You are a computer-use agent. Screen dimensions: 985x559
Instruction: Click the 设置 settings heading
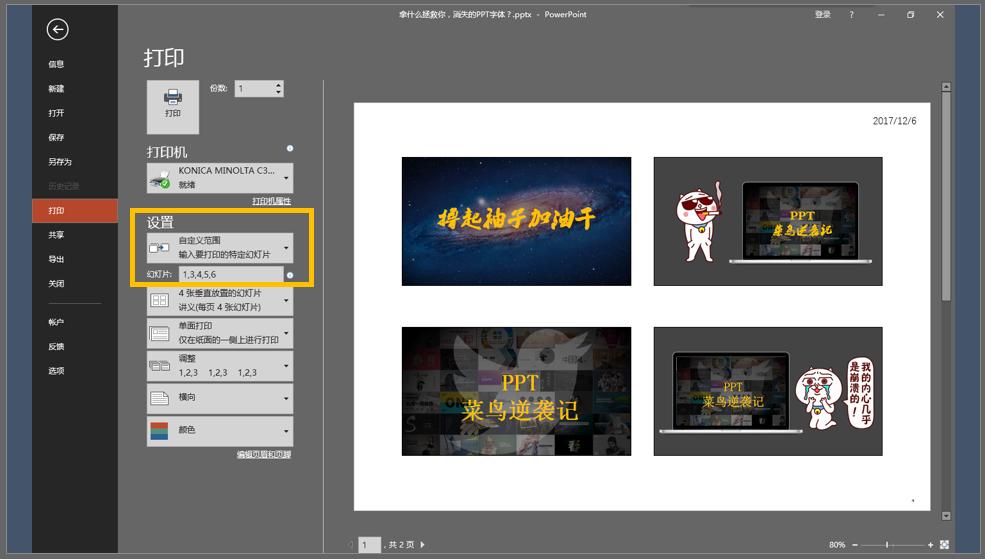[x=160, y=222]
